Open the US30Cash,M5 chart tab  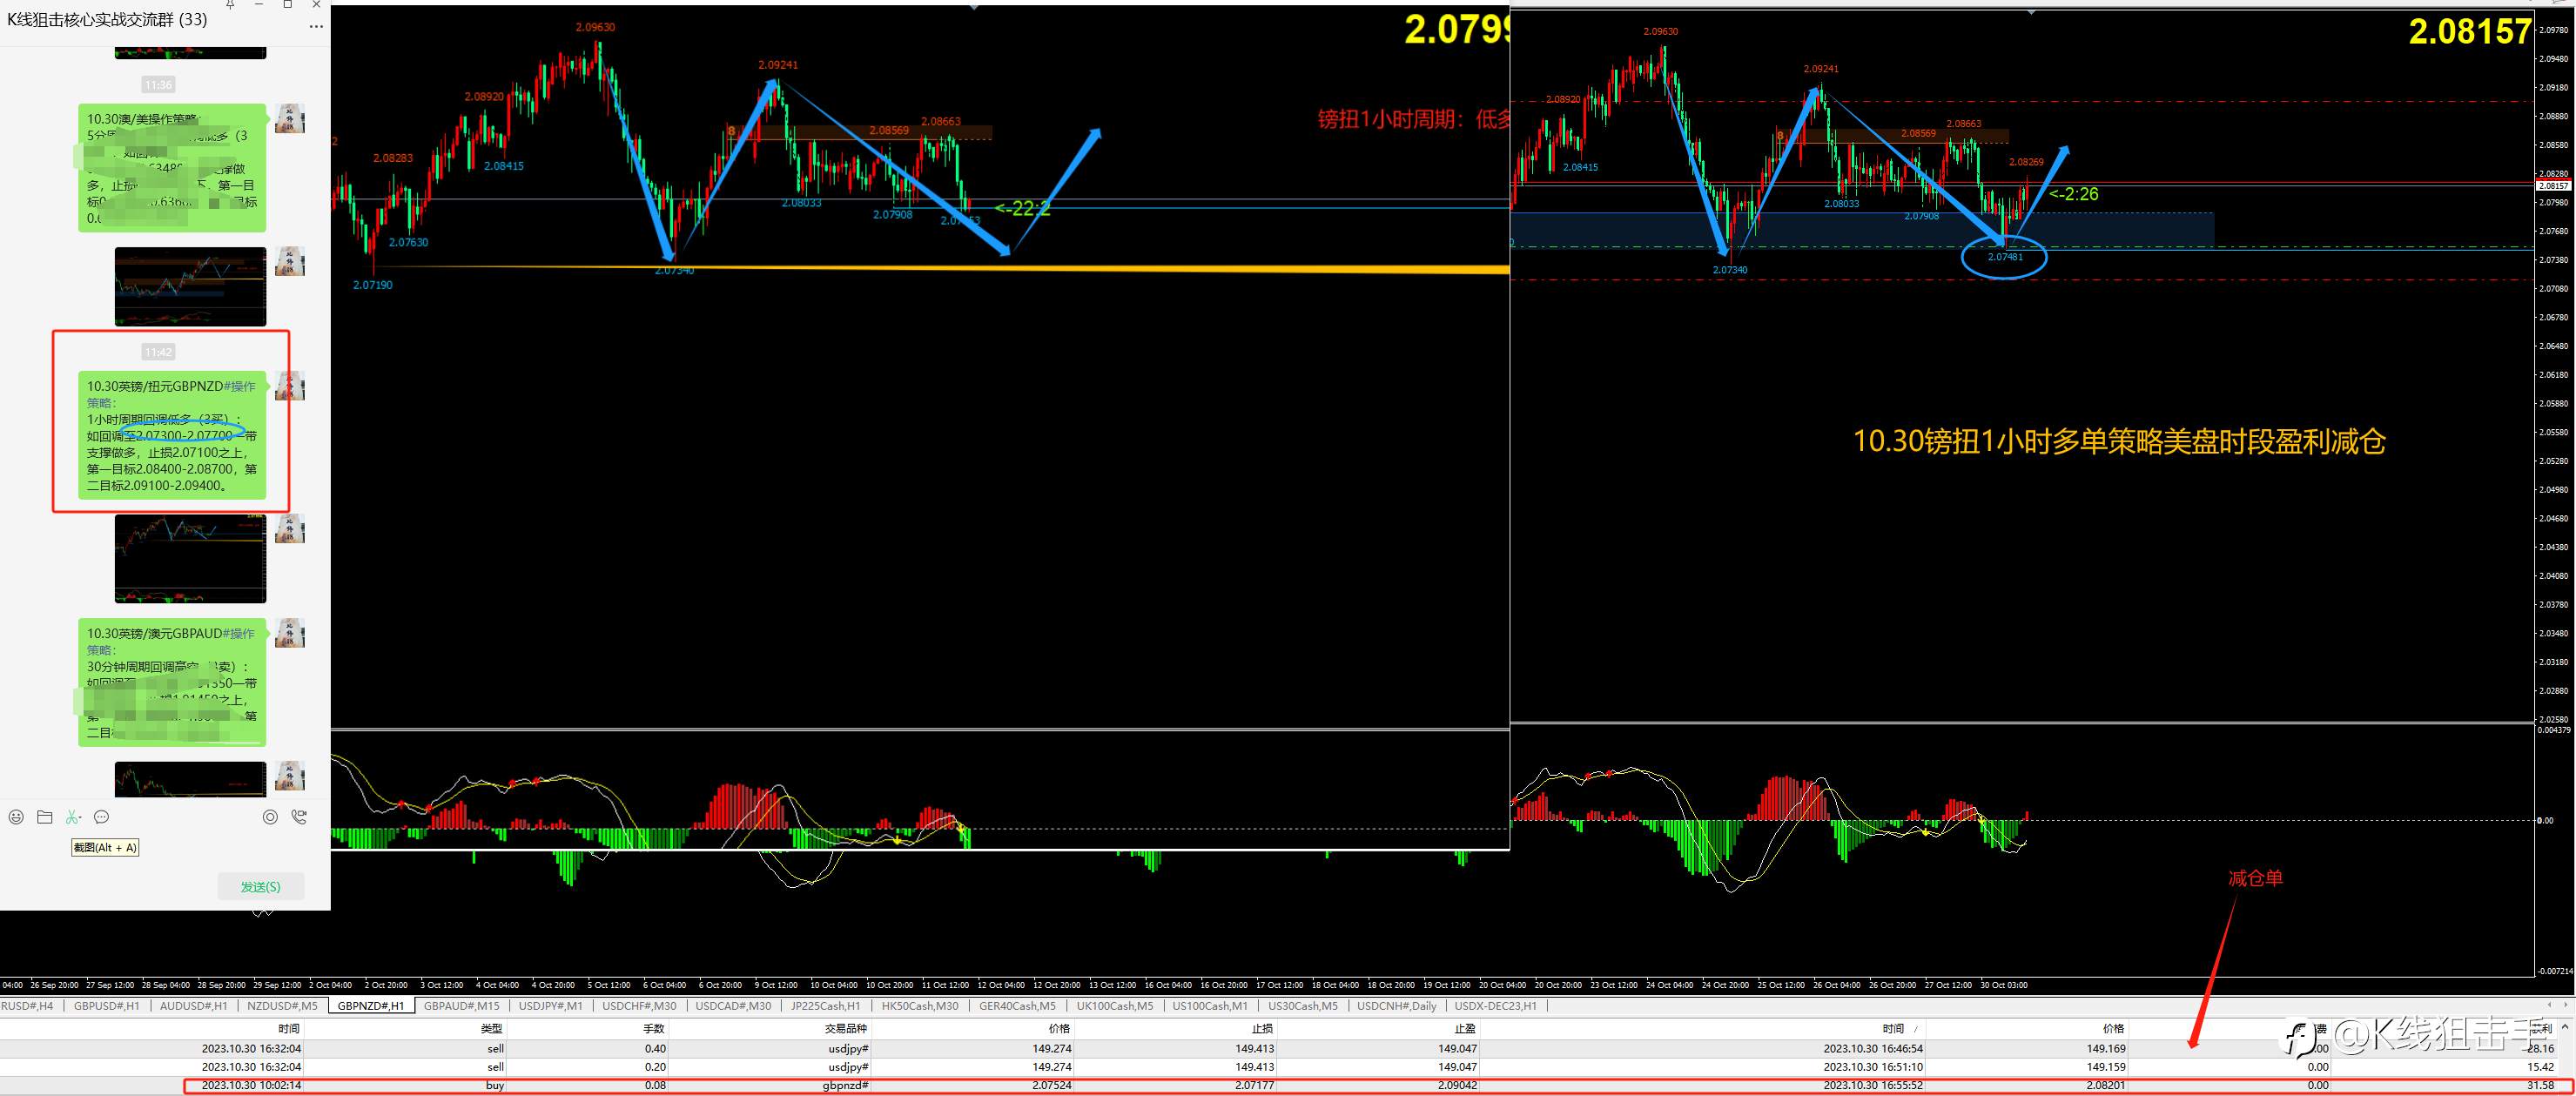coord(1303,1006)
